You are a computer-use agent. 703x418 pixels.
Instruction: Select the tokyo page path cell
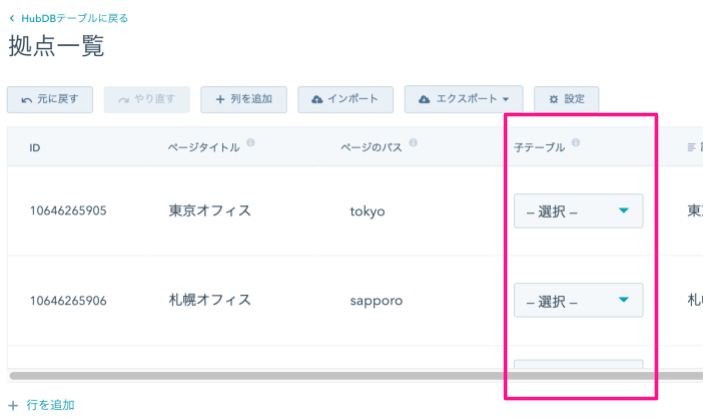pyautogui.click(x=367, y=211)
